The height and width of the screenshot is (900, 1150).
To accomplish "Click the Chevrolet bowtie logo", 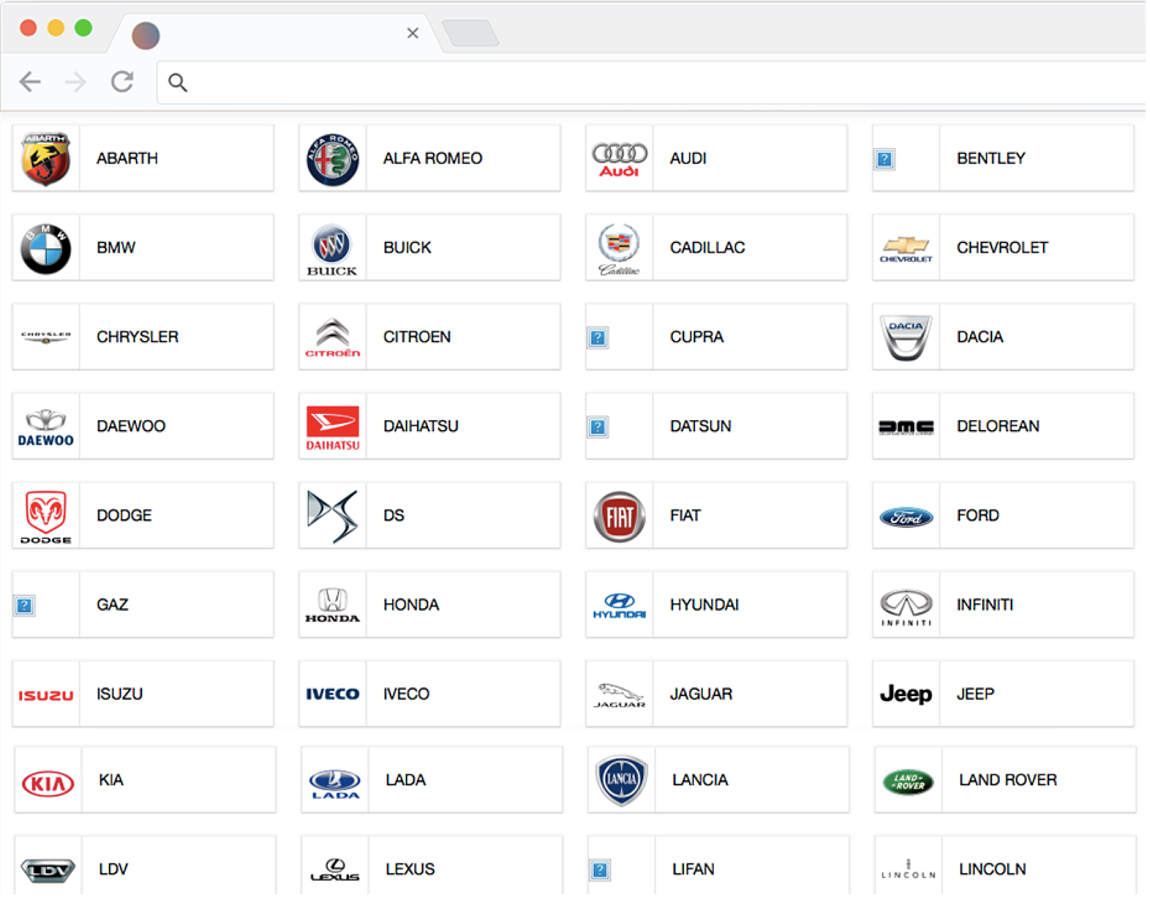I will tap(906, 249).
